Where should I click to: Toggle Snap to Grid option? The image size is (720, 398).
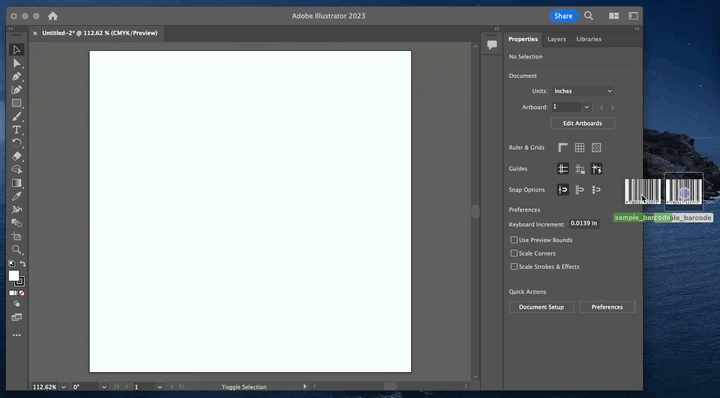pyautogui.click(x=596, y=190)
